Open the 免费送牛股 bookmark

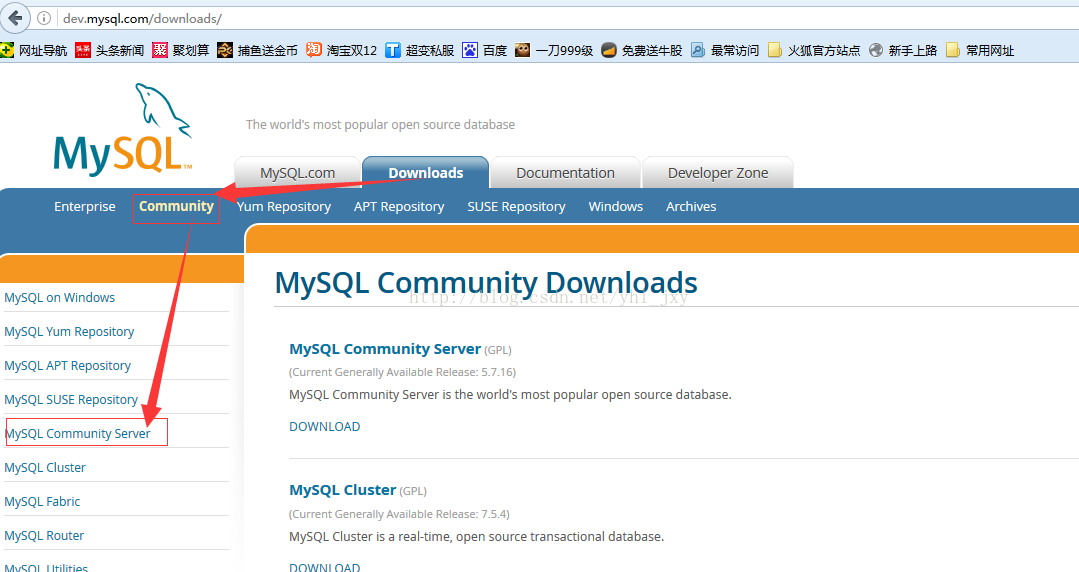(641, 50)
